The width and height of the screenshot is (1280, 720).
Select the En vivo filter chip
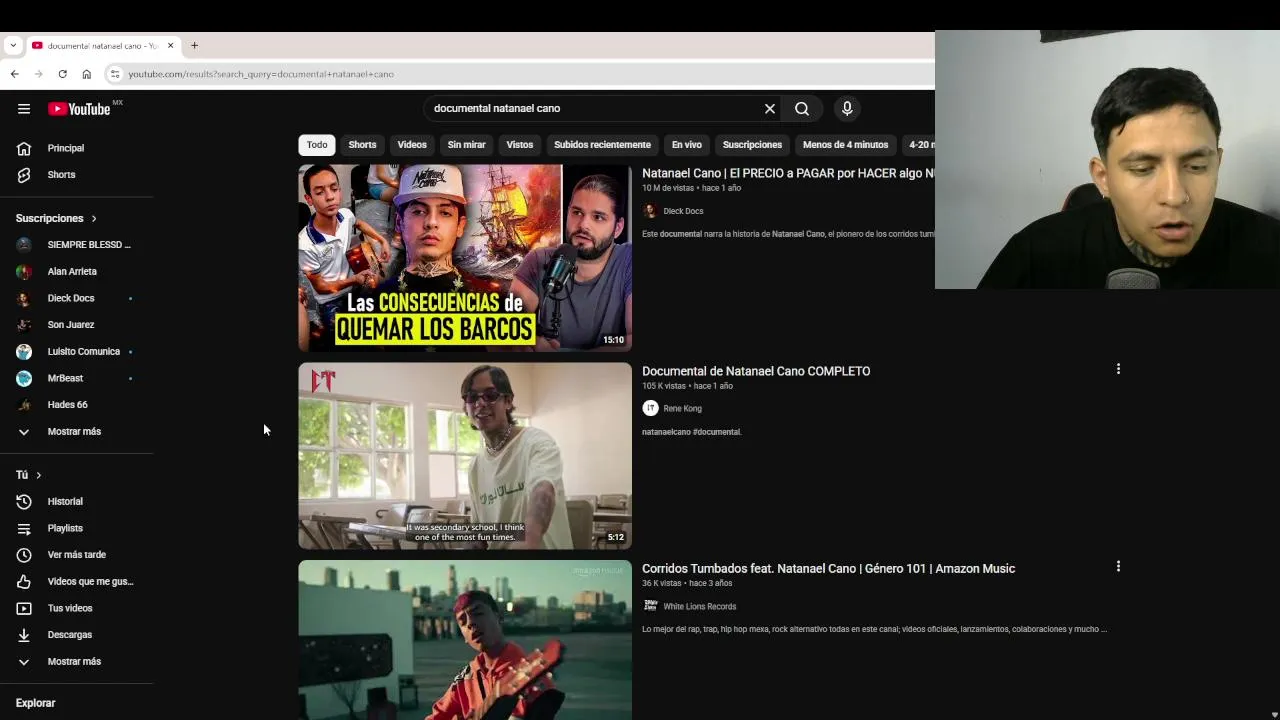[686, 145]
